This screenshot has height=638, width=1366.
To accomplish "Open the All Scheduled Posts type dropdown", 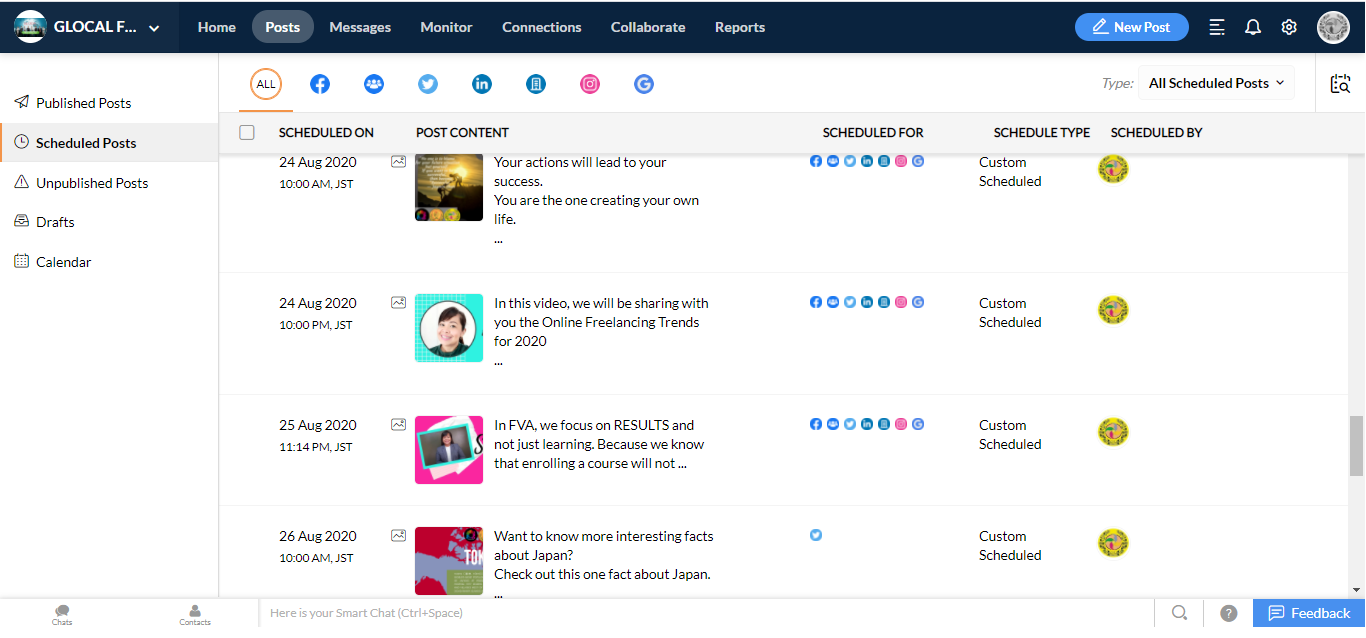I will 1216,83.
